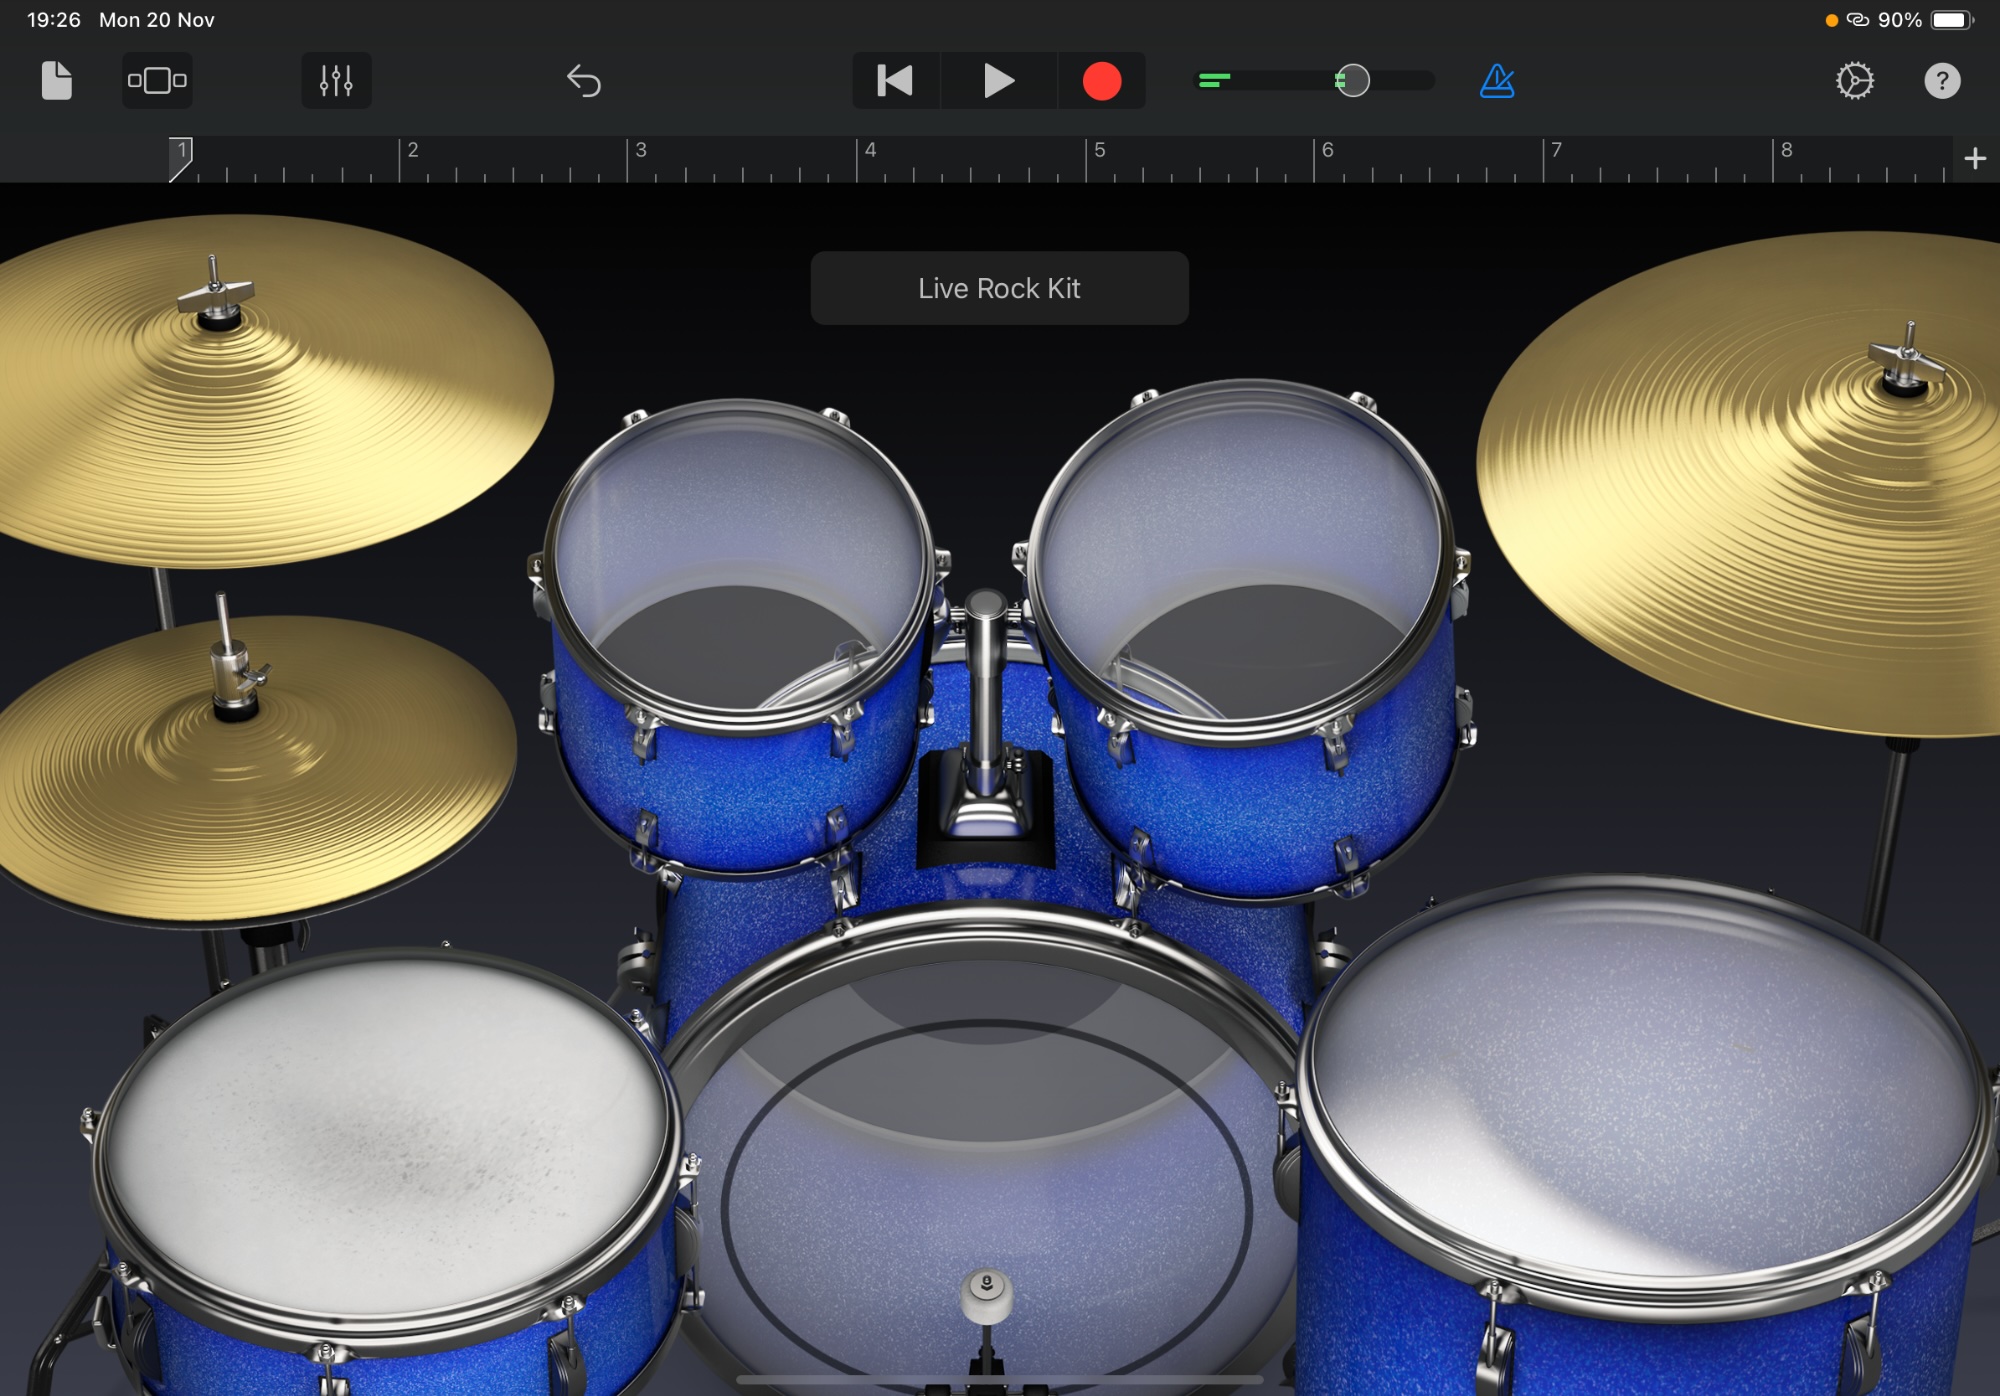
Task: Switch to Tracks view button
Action: (157, 81)
